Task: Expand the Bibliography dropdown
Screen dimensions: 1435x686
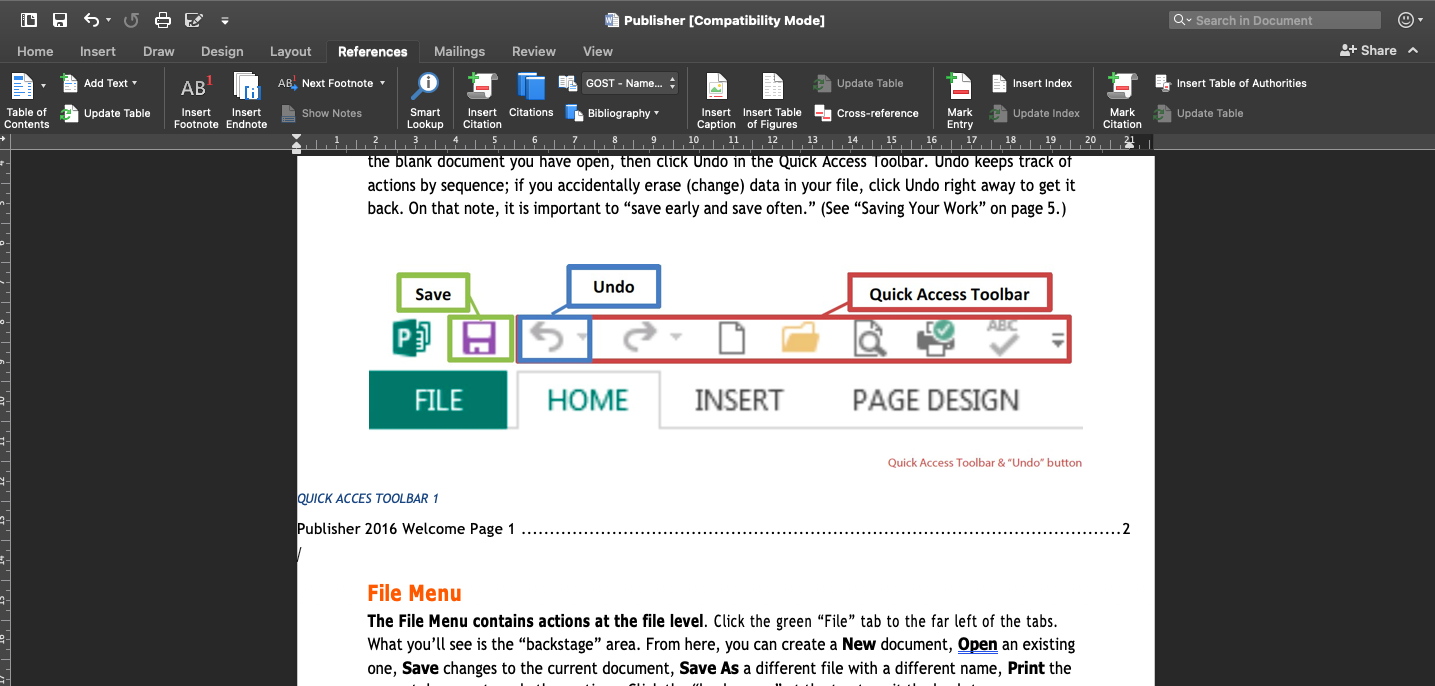Action: [657, 113]
